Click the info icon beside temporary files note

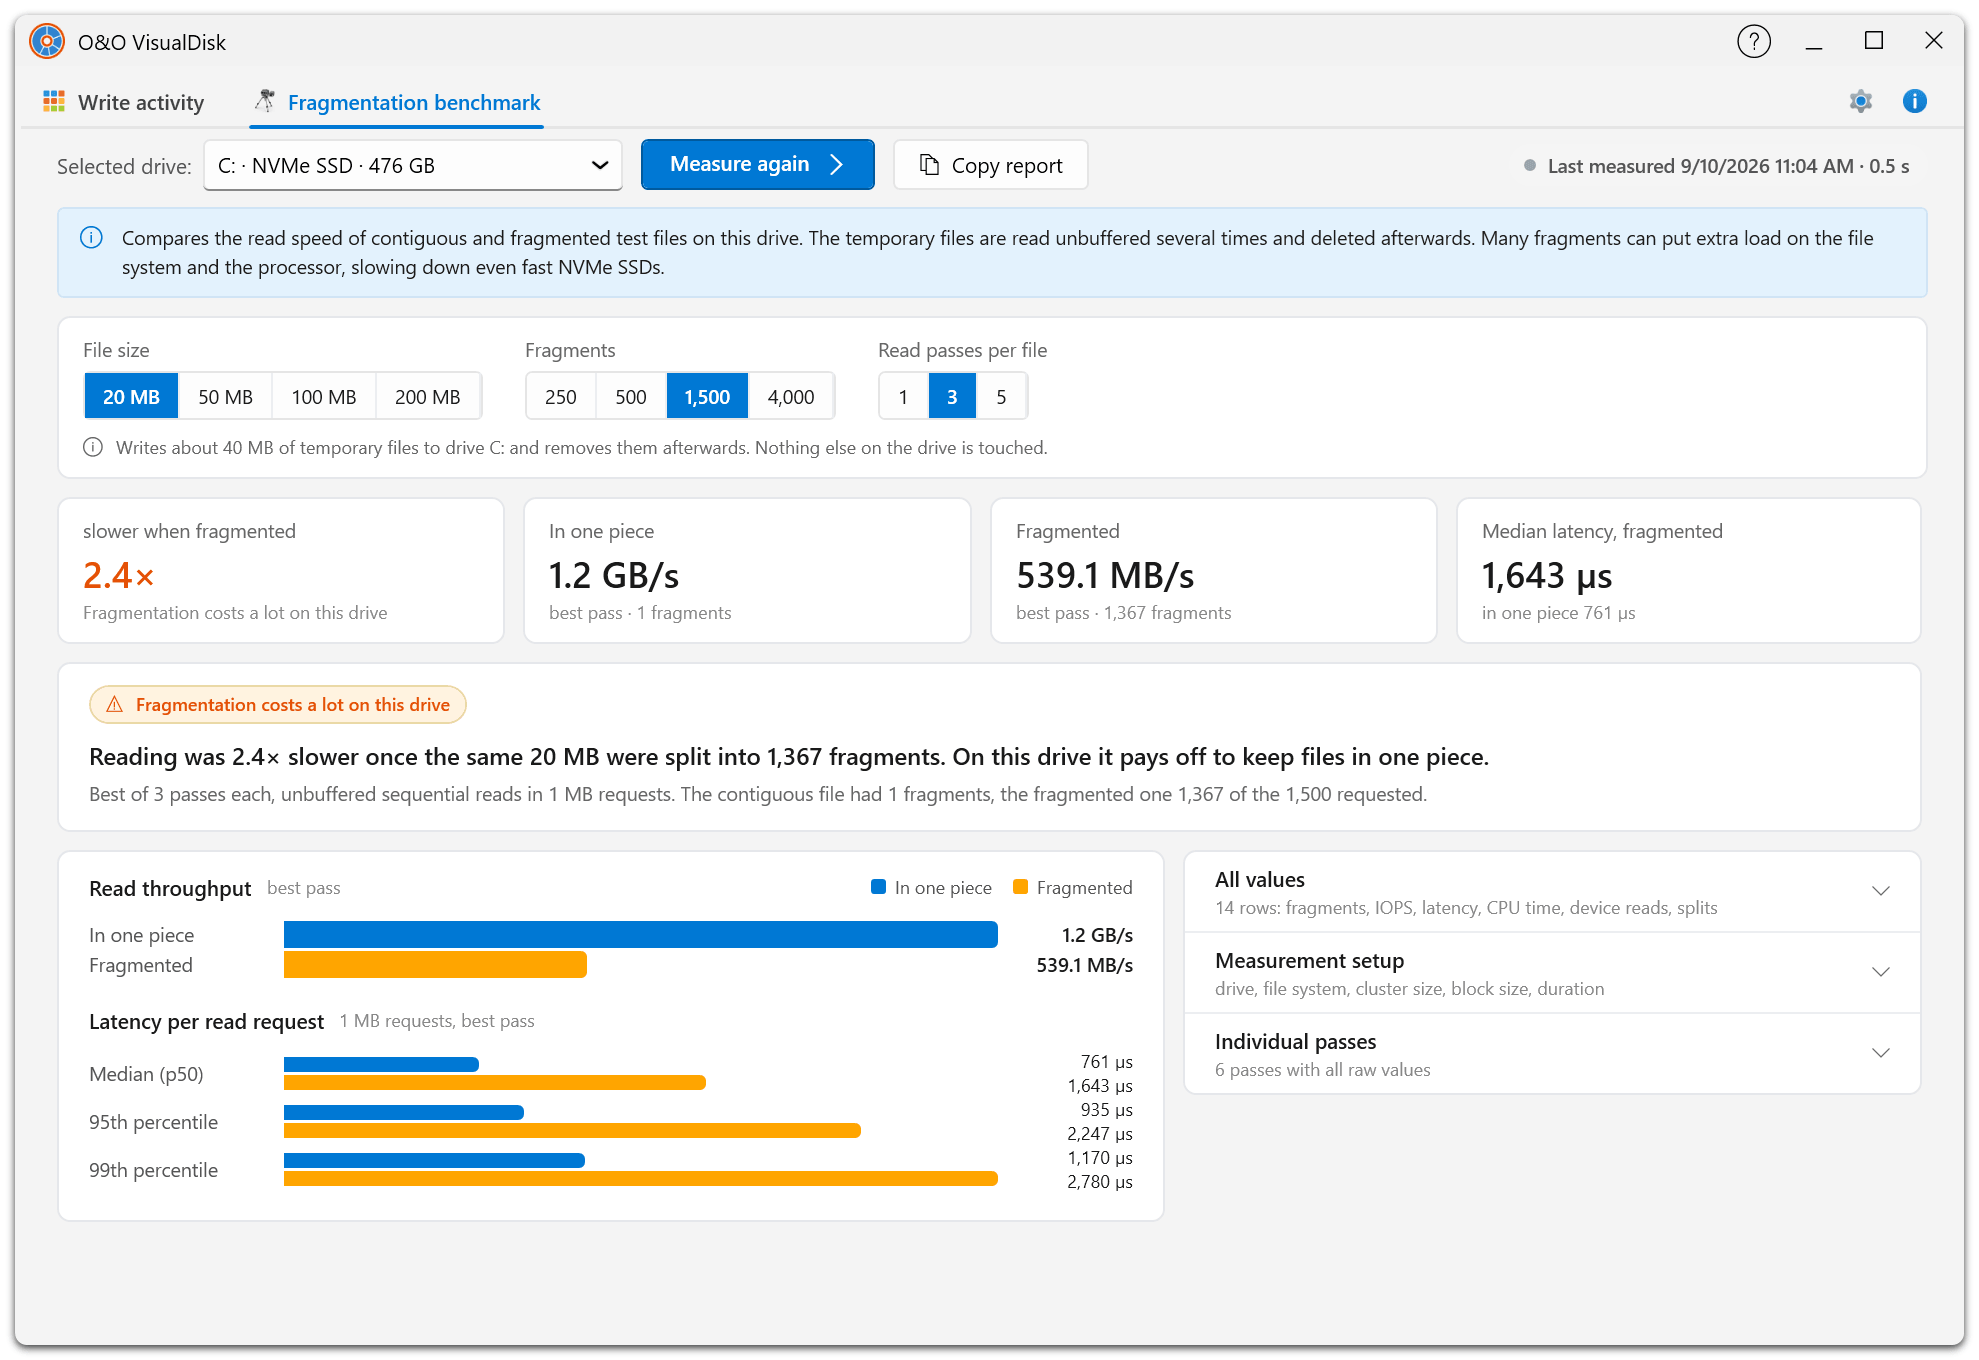point(93,447)
